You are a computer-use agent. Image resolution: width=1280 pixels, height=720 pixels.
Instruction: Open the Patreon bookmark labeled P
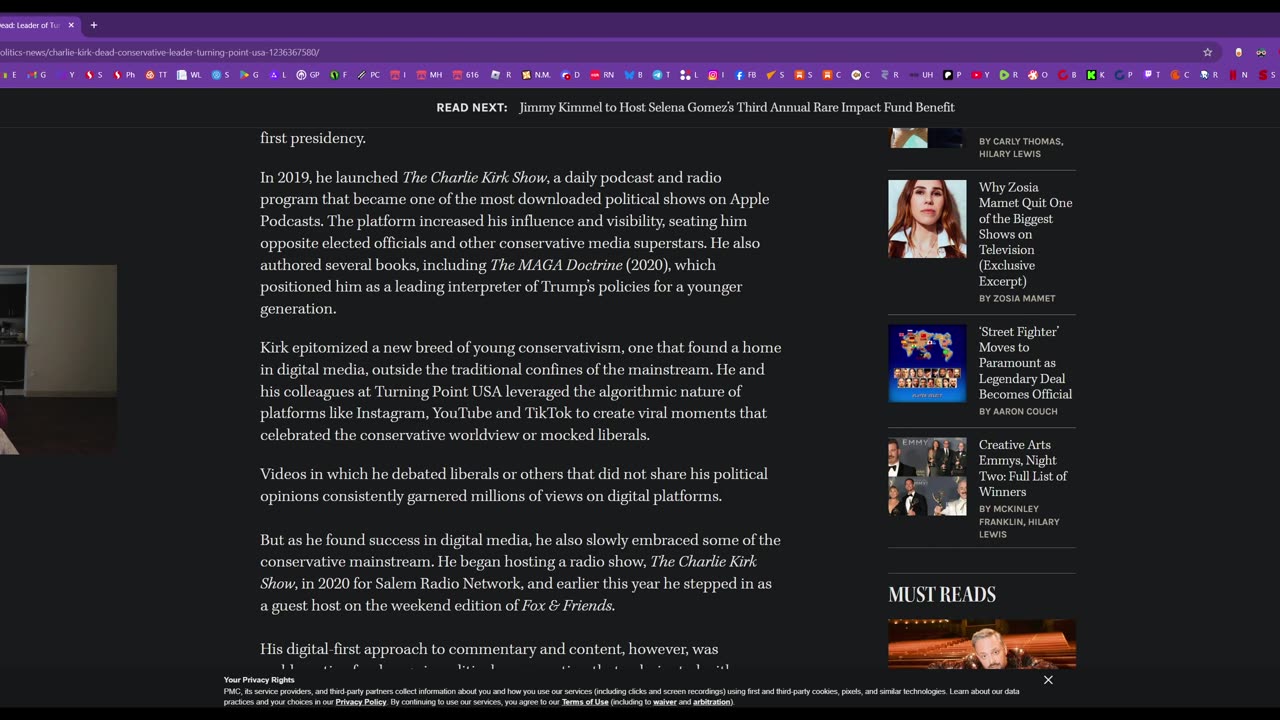[952, 75]
